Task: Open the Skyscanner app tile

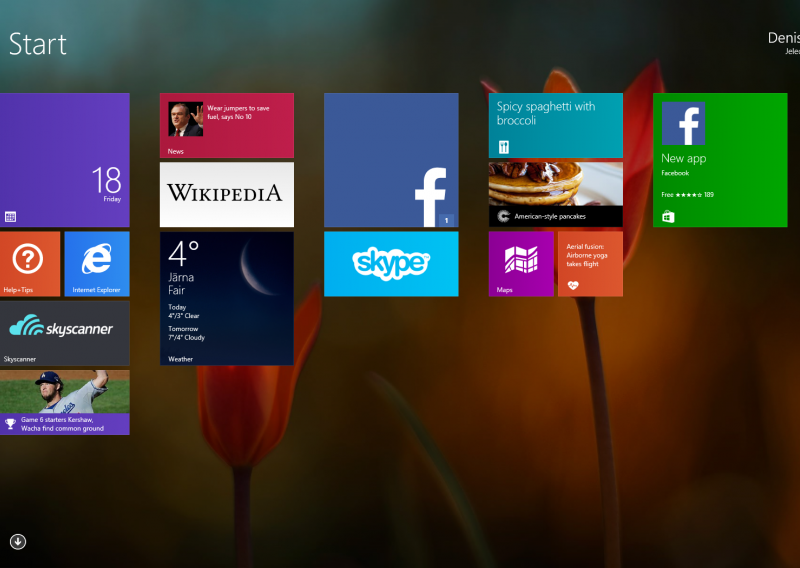Action: coord(65,333)
